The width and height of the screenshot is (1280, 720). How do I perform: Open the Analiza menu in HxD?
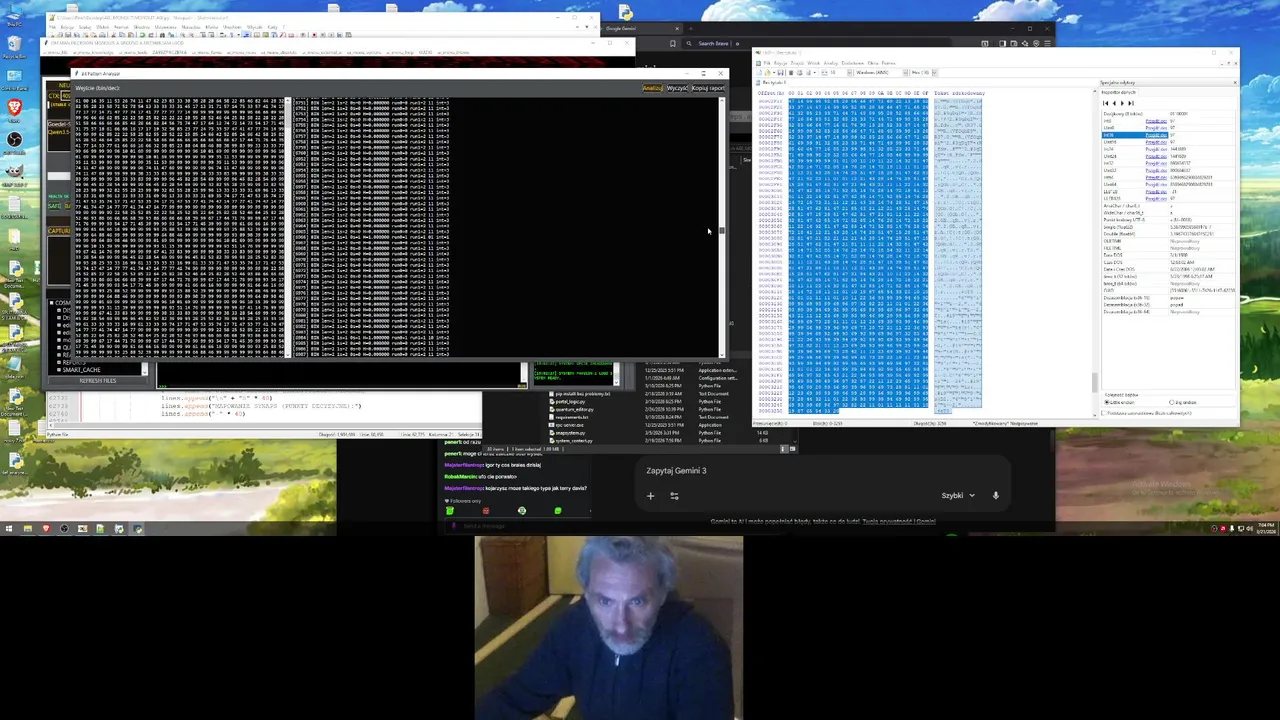(830, 63)
